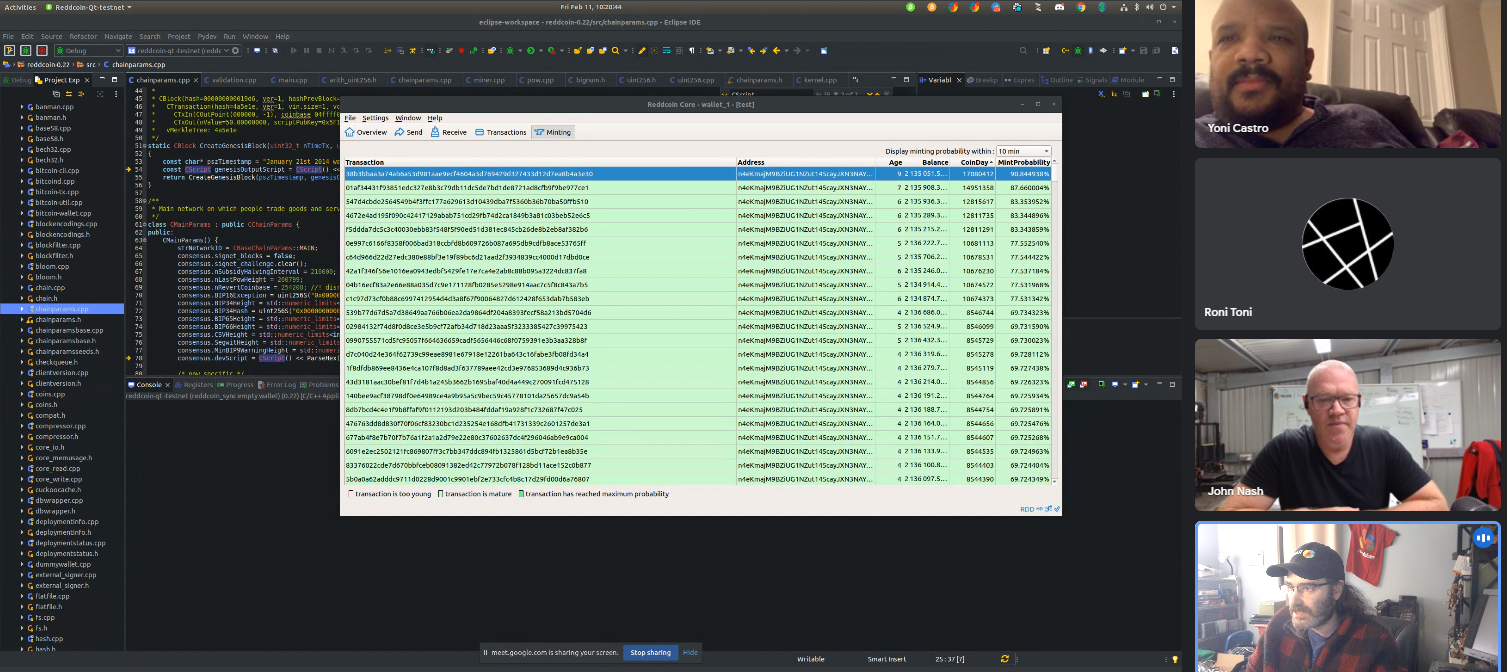The height and width of the screenshot is (672, 1507).
Task: Click the 87.660004% mint probability cell
Action: pyautogui.click(x=1024, y=187)
